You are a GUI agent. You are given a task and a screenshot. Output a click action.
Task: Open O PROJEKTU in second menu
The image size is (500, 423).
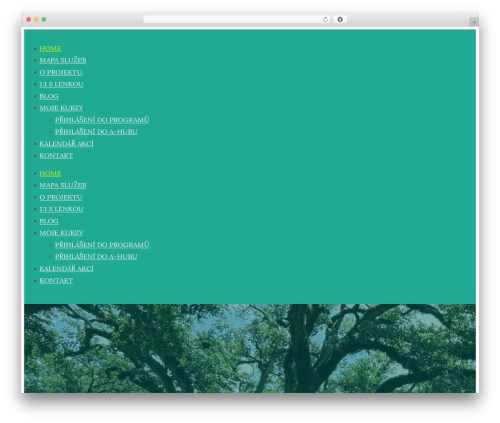tap(61, 197)
